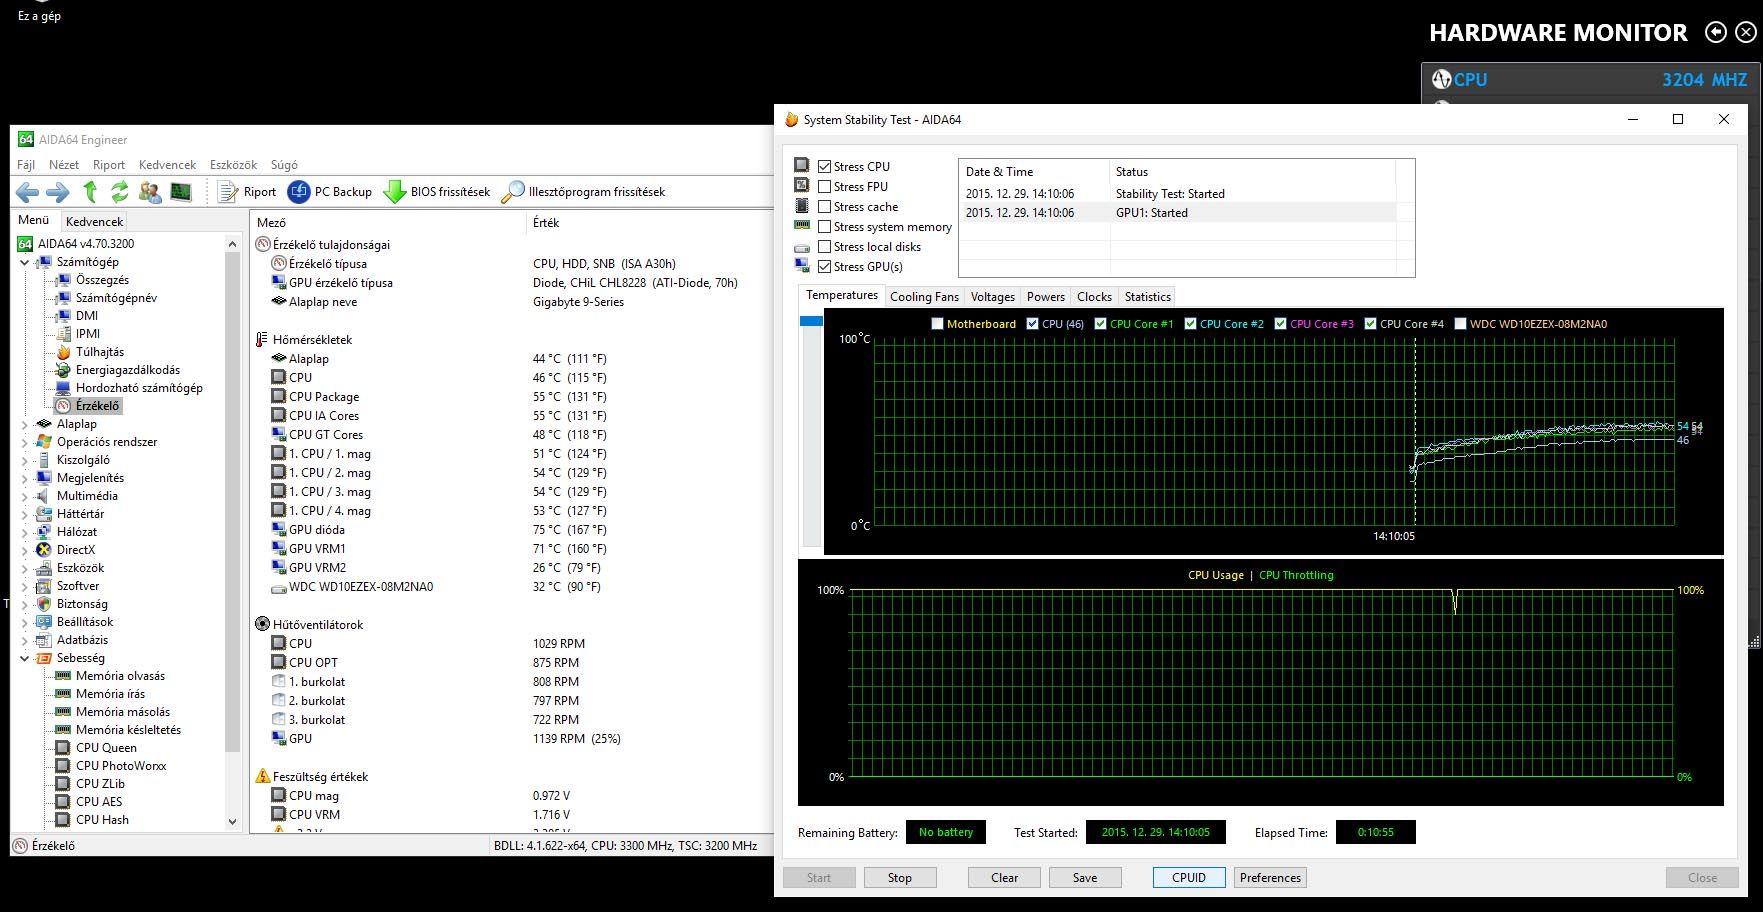
Task: Click the Clear button
Action: tap(1005, 878)
